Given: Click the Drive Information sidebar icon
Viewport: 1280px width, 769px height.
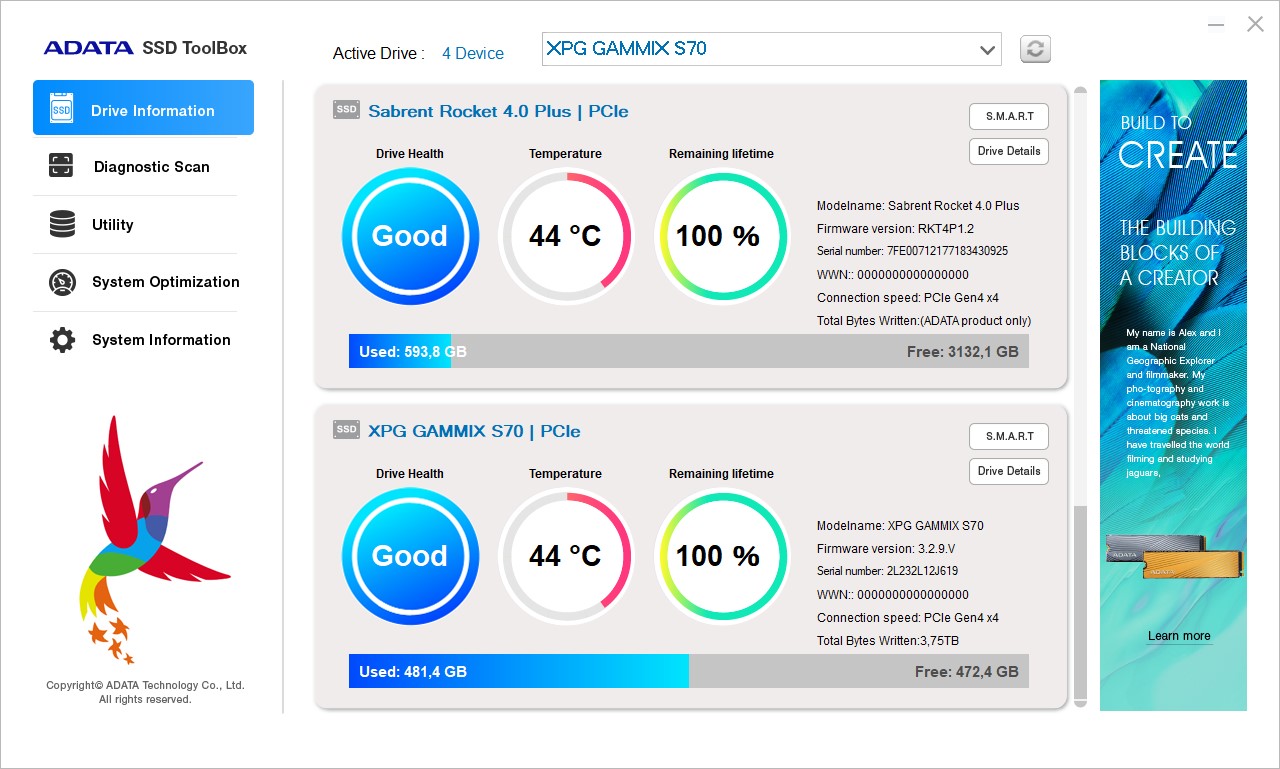Looking at the screenshot, I should point(62,109).
